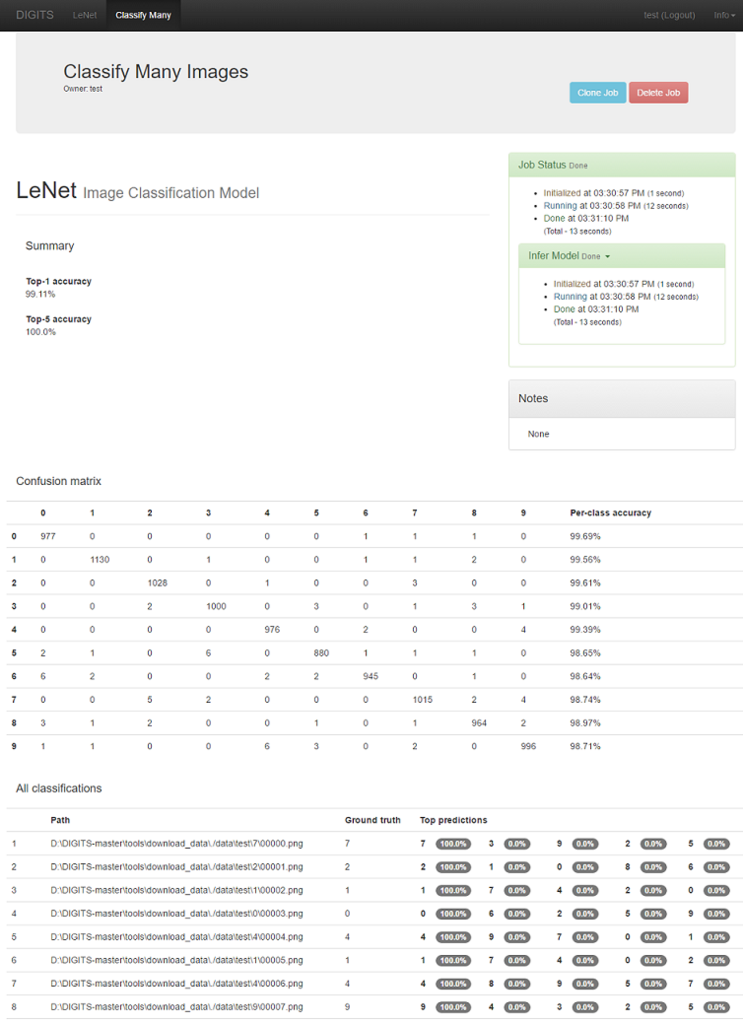This screenshot has height=1024, width=743.
Task: Click the Notes panel header
Action: pyautogui.click(x=622, y=398)
